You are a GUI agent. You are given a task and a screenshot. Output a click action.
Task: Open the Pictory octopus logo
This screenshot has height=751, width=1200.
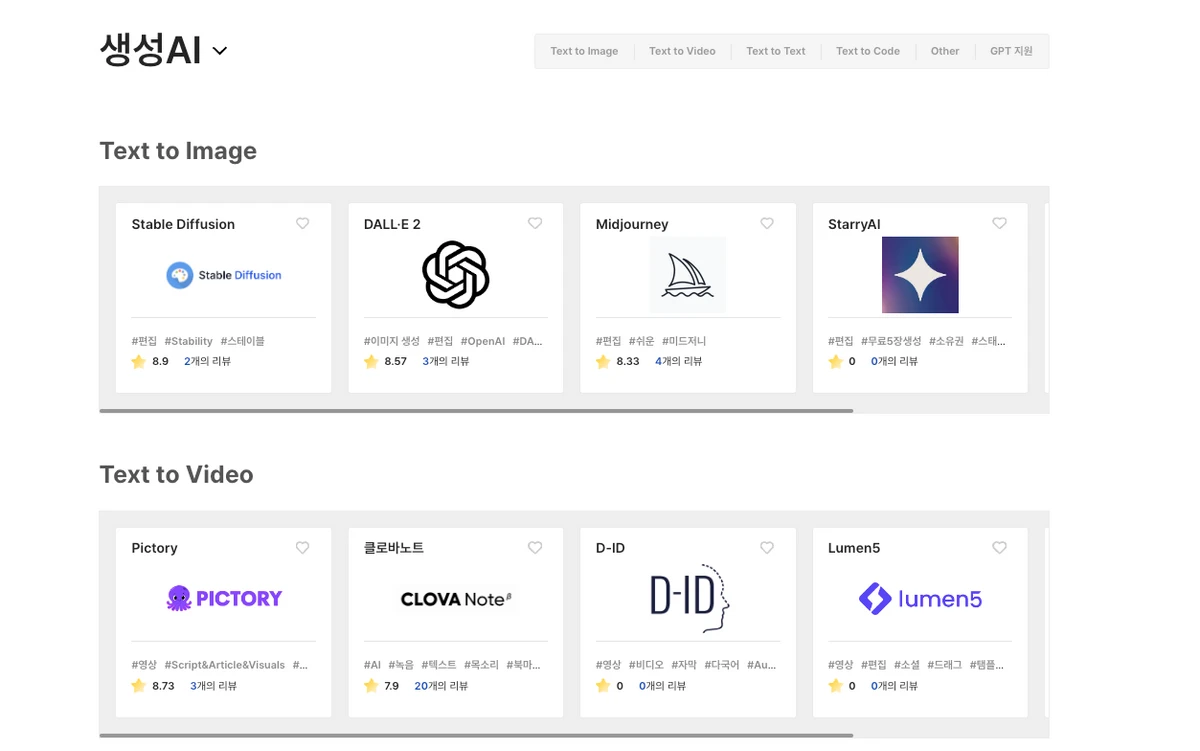click(224, 599)
